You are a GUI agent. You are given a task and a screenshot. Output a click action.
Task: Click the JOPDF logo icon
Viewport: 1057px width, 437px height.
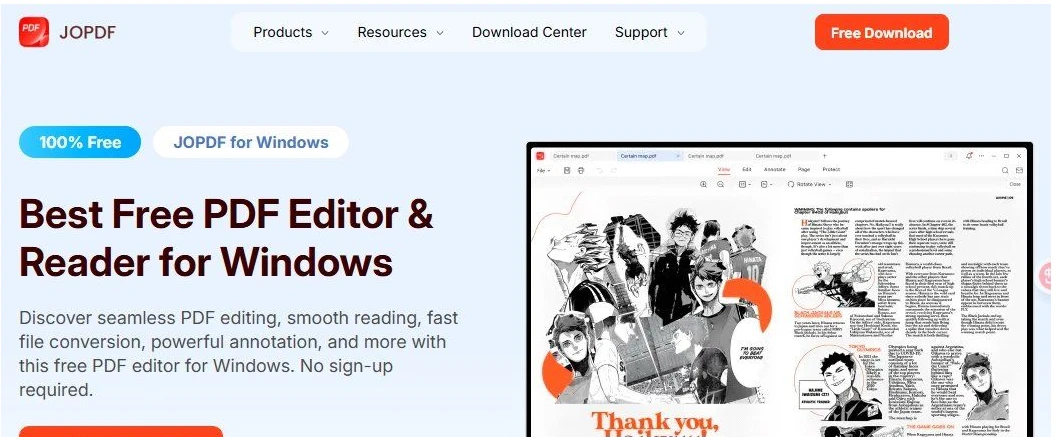pos(34,32)
